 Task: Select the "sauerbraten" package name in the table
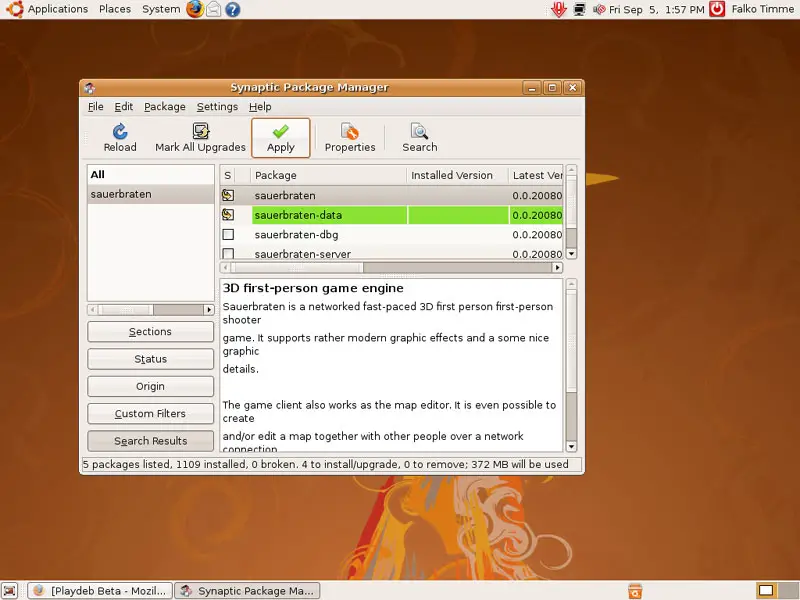coord(285,195)
